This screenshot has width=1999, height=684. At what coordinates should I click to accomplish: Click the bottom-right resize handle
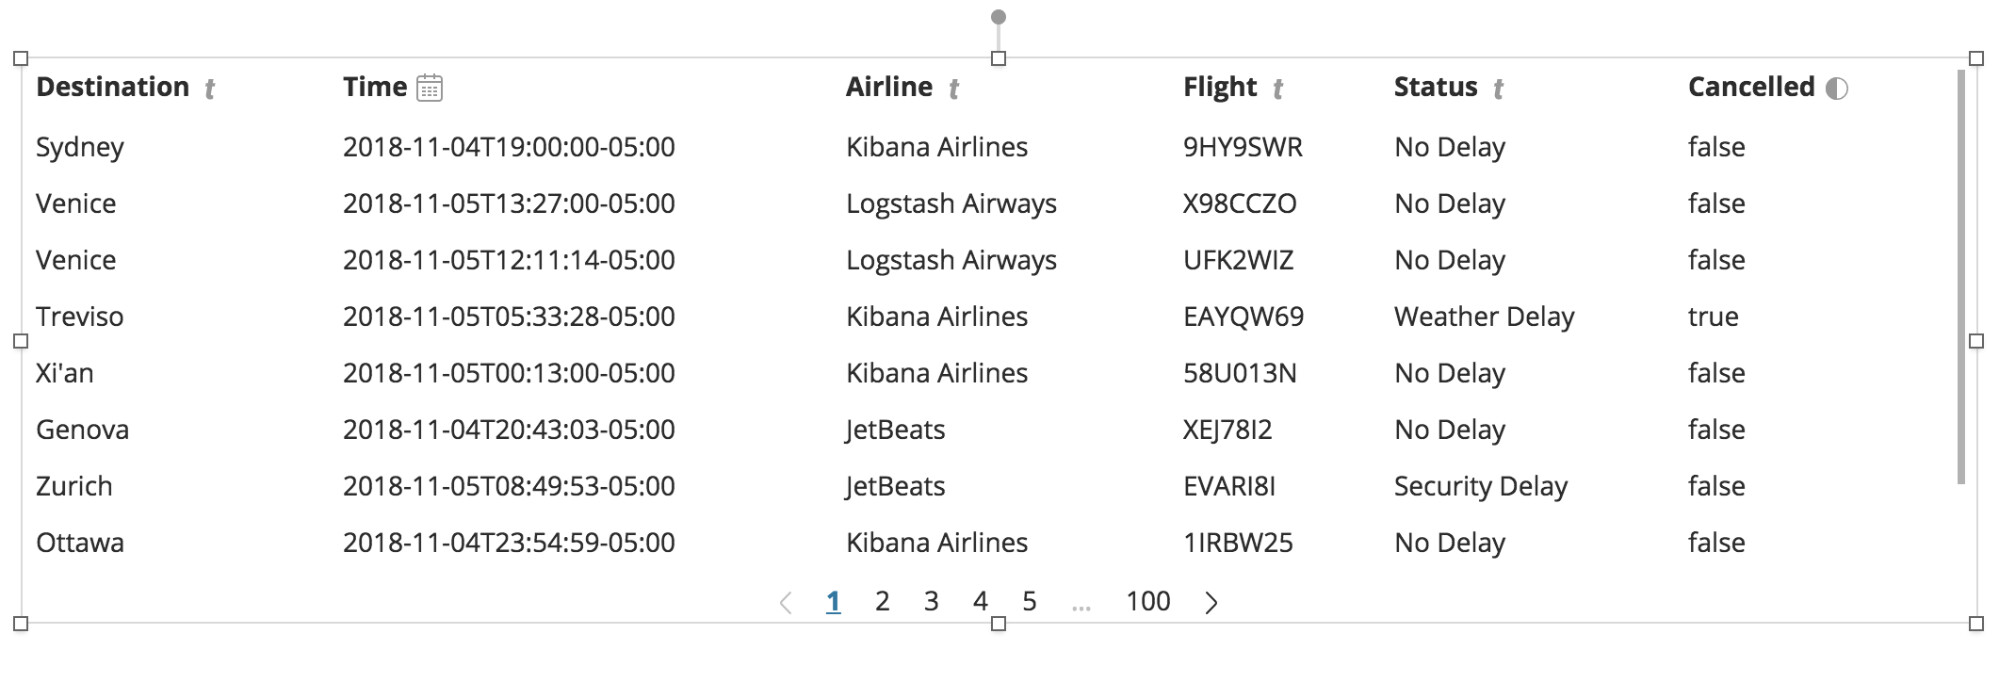(x=1976, y=624)
